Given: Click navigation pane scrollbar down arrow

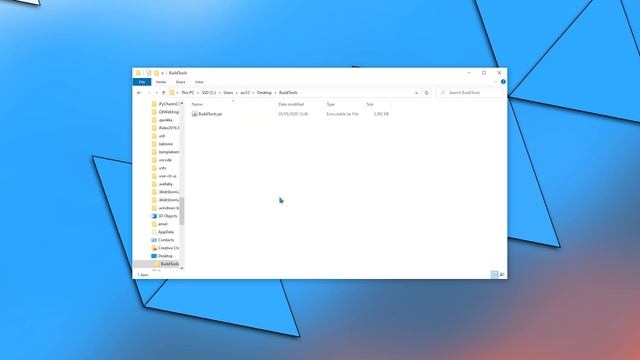Looking at the screenshot, I should pos(182,268).
